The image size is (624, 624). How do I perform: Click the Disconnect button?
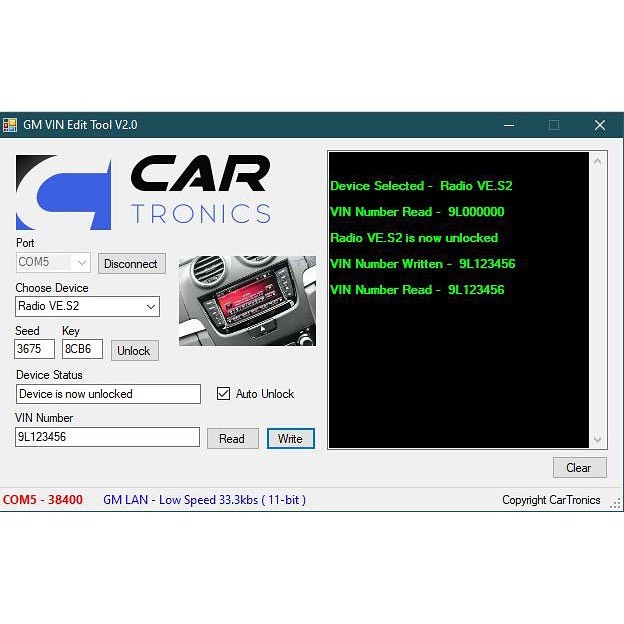(x=132, y=263)
